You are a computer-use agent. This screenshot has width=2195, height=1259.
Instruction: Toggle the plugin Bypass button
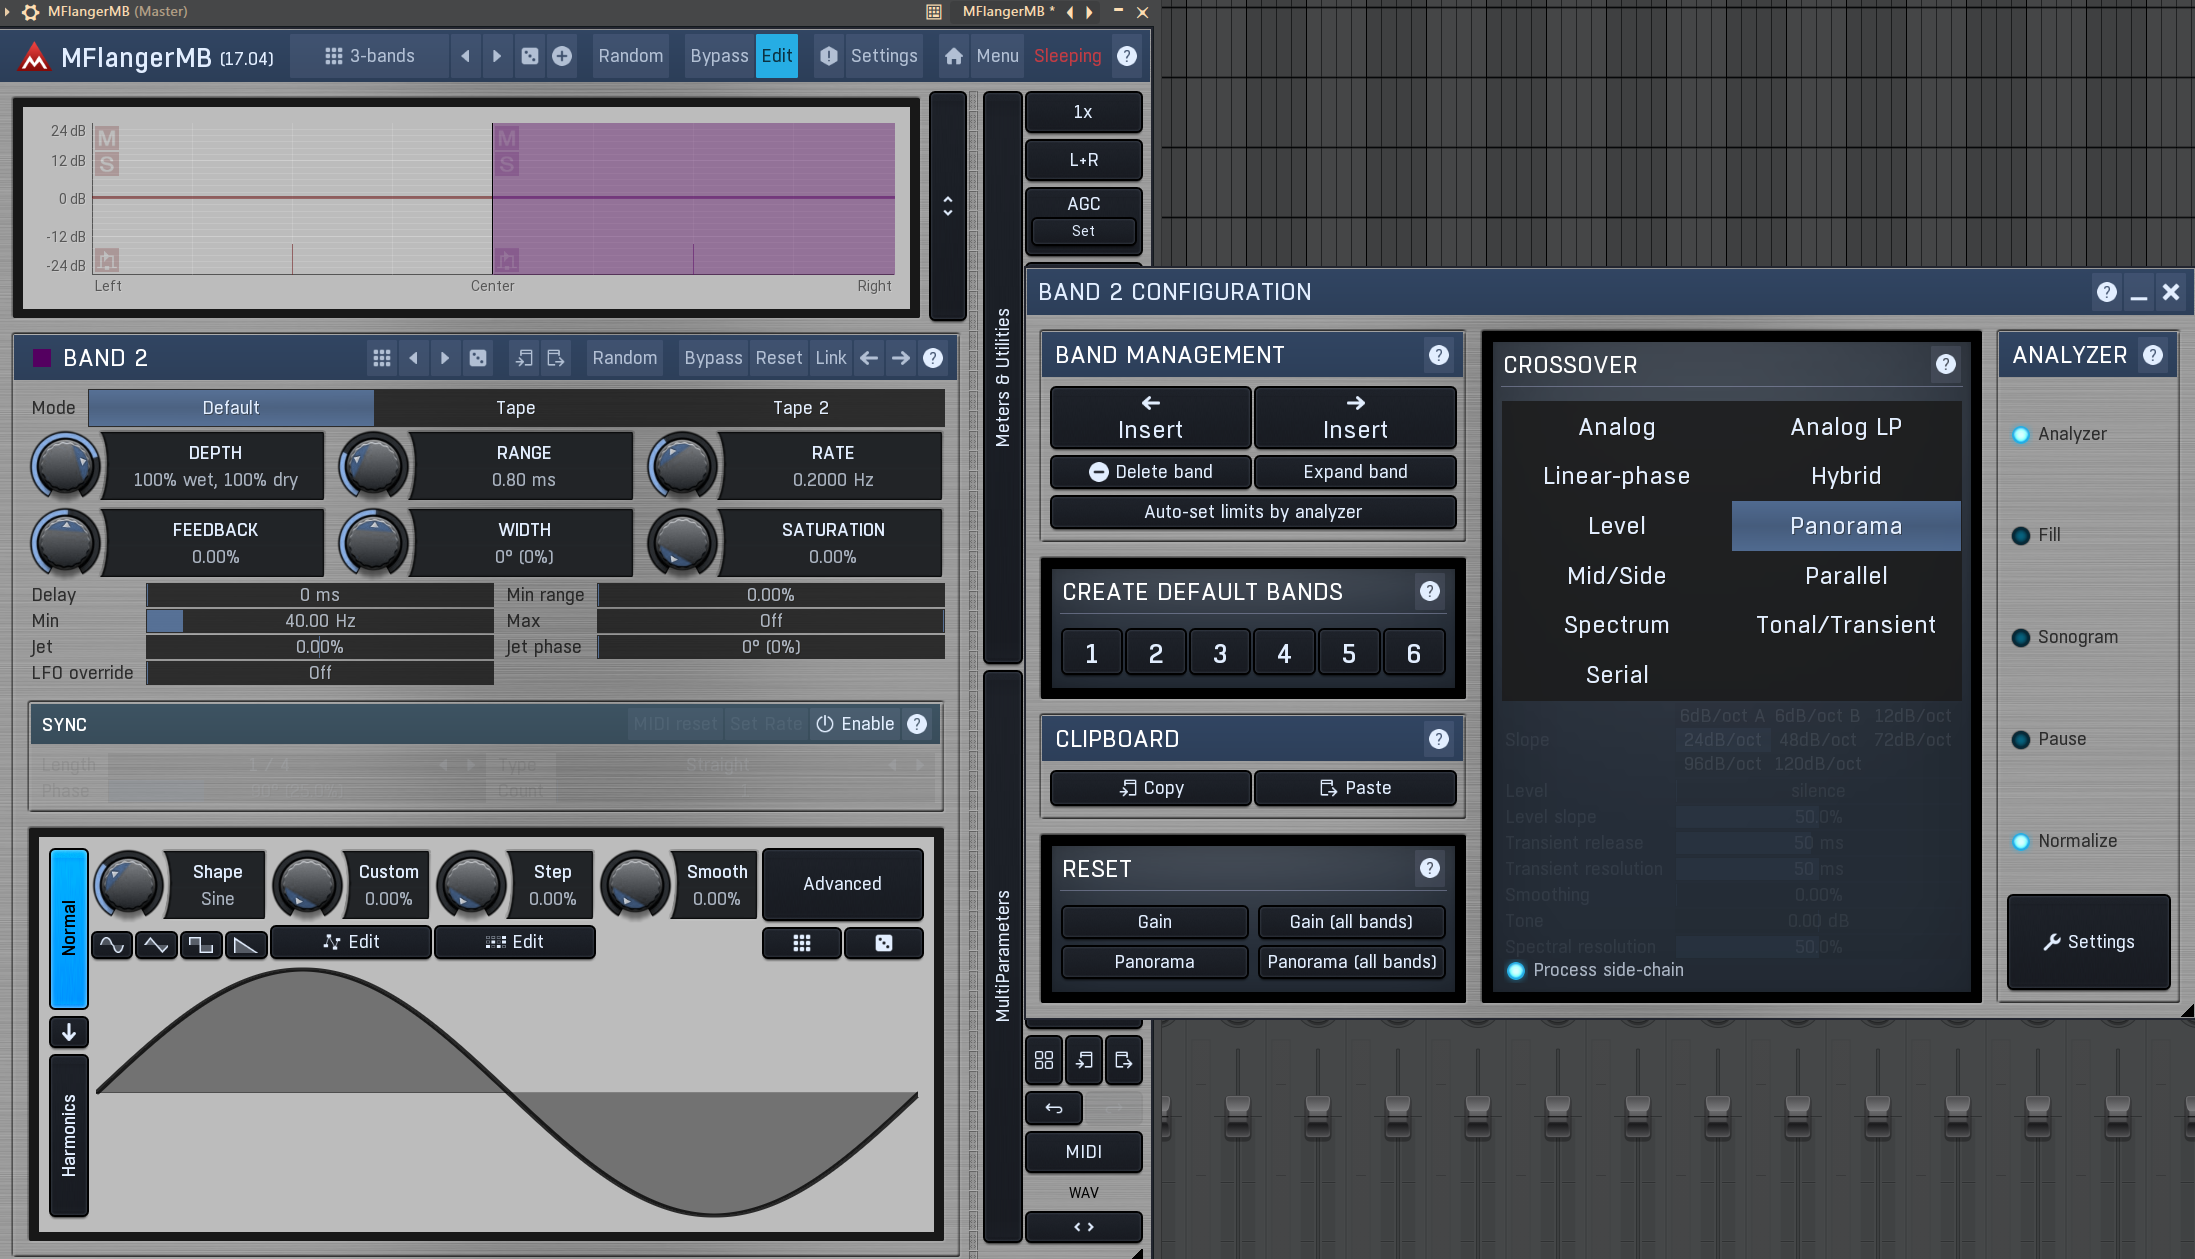point(719,56)
